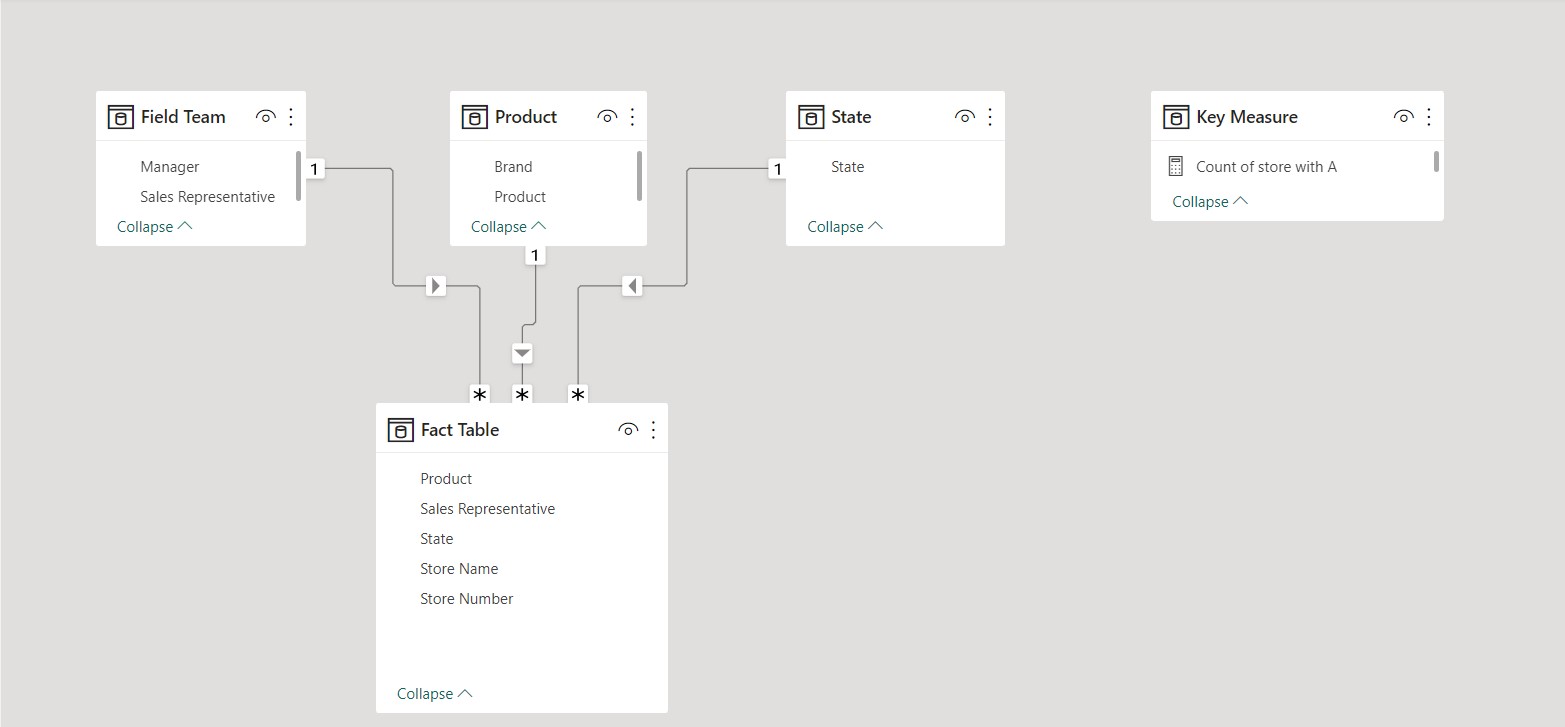The width and height of the screenshot is (1565, 727).
Task: Collapse the Field Team table card
Action: coord(154,227)
